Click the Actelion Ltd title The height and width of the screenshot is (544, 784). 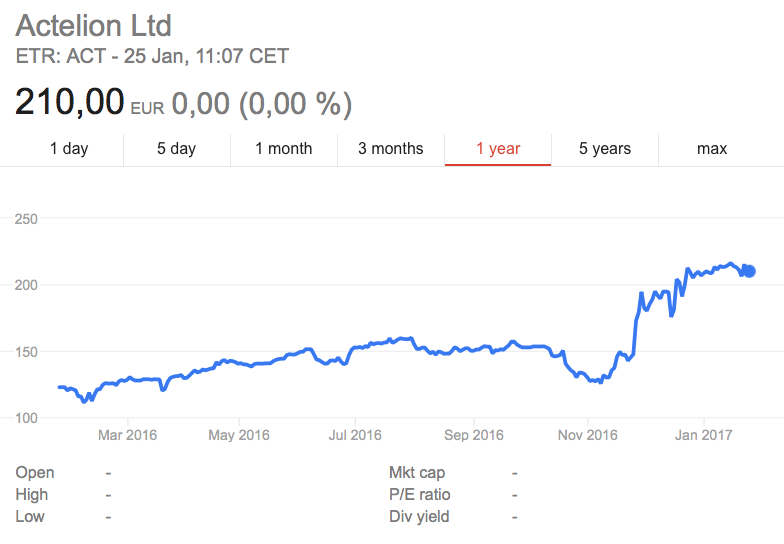click(x=94, y=26)
